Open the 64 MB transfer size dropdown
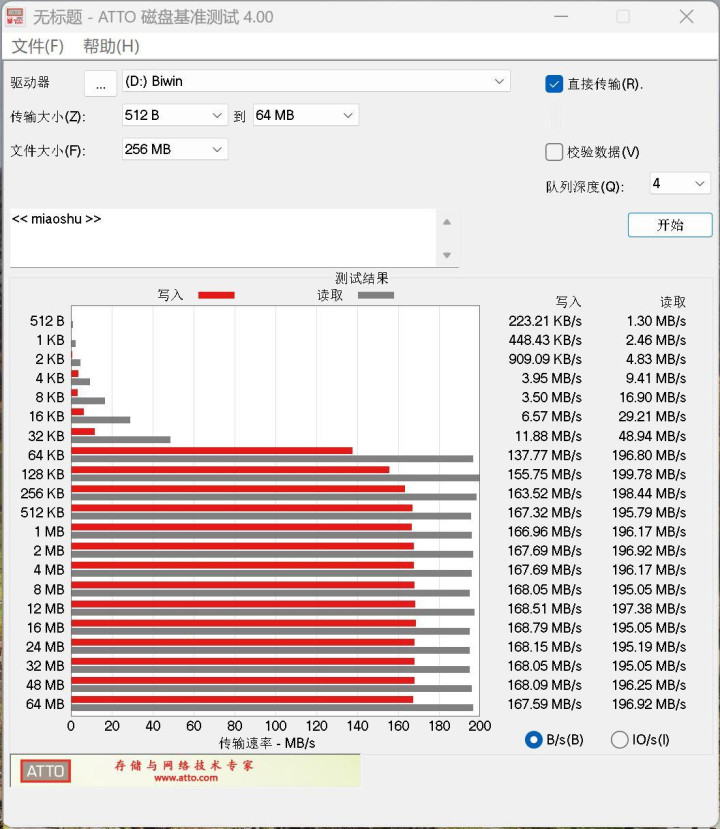The image size is (720, 829). point(306,115)
